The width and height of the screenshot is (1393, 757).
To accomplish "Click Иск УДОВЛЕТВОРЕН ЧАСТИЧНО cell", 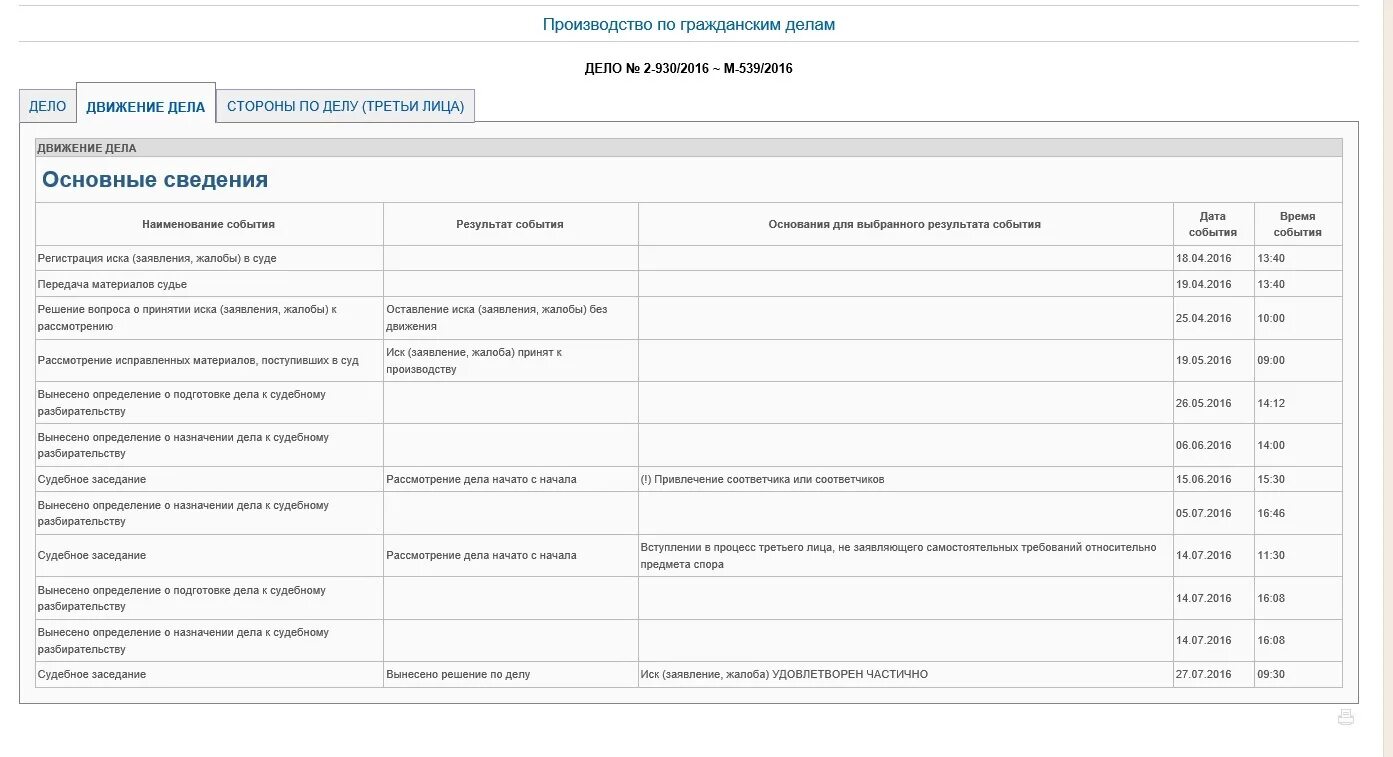I will 905,674.
